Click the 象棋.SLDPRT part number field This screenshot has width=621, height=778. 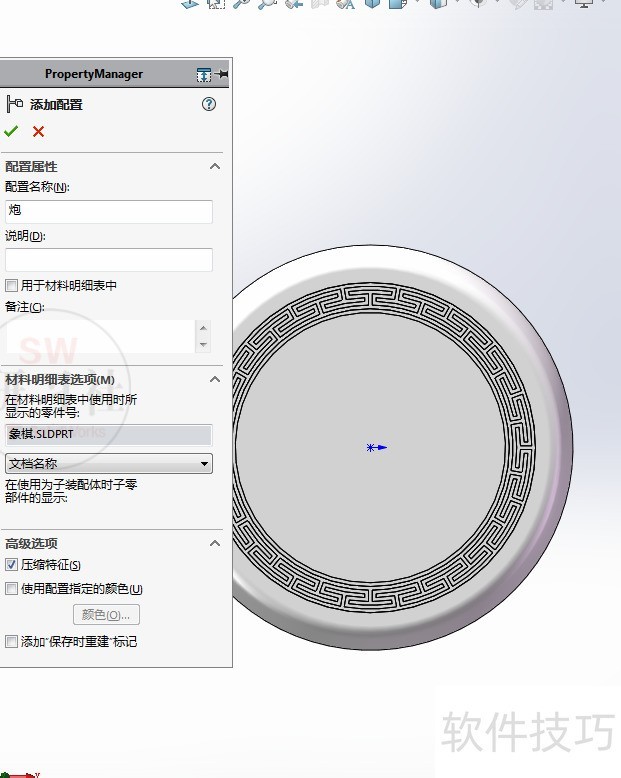[109, 434]
